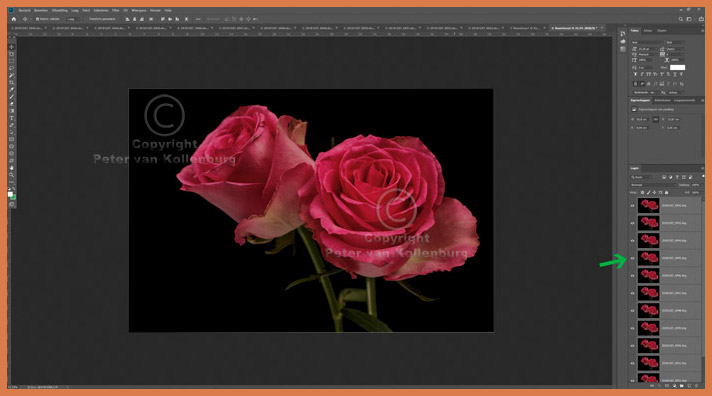The image size is (712, 396).
Task: Create a new group using folder icon
Action: [x=682, y=386]
